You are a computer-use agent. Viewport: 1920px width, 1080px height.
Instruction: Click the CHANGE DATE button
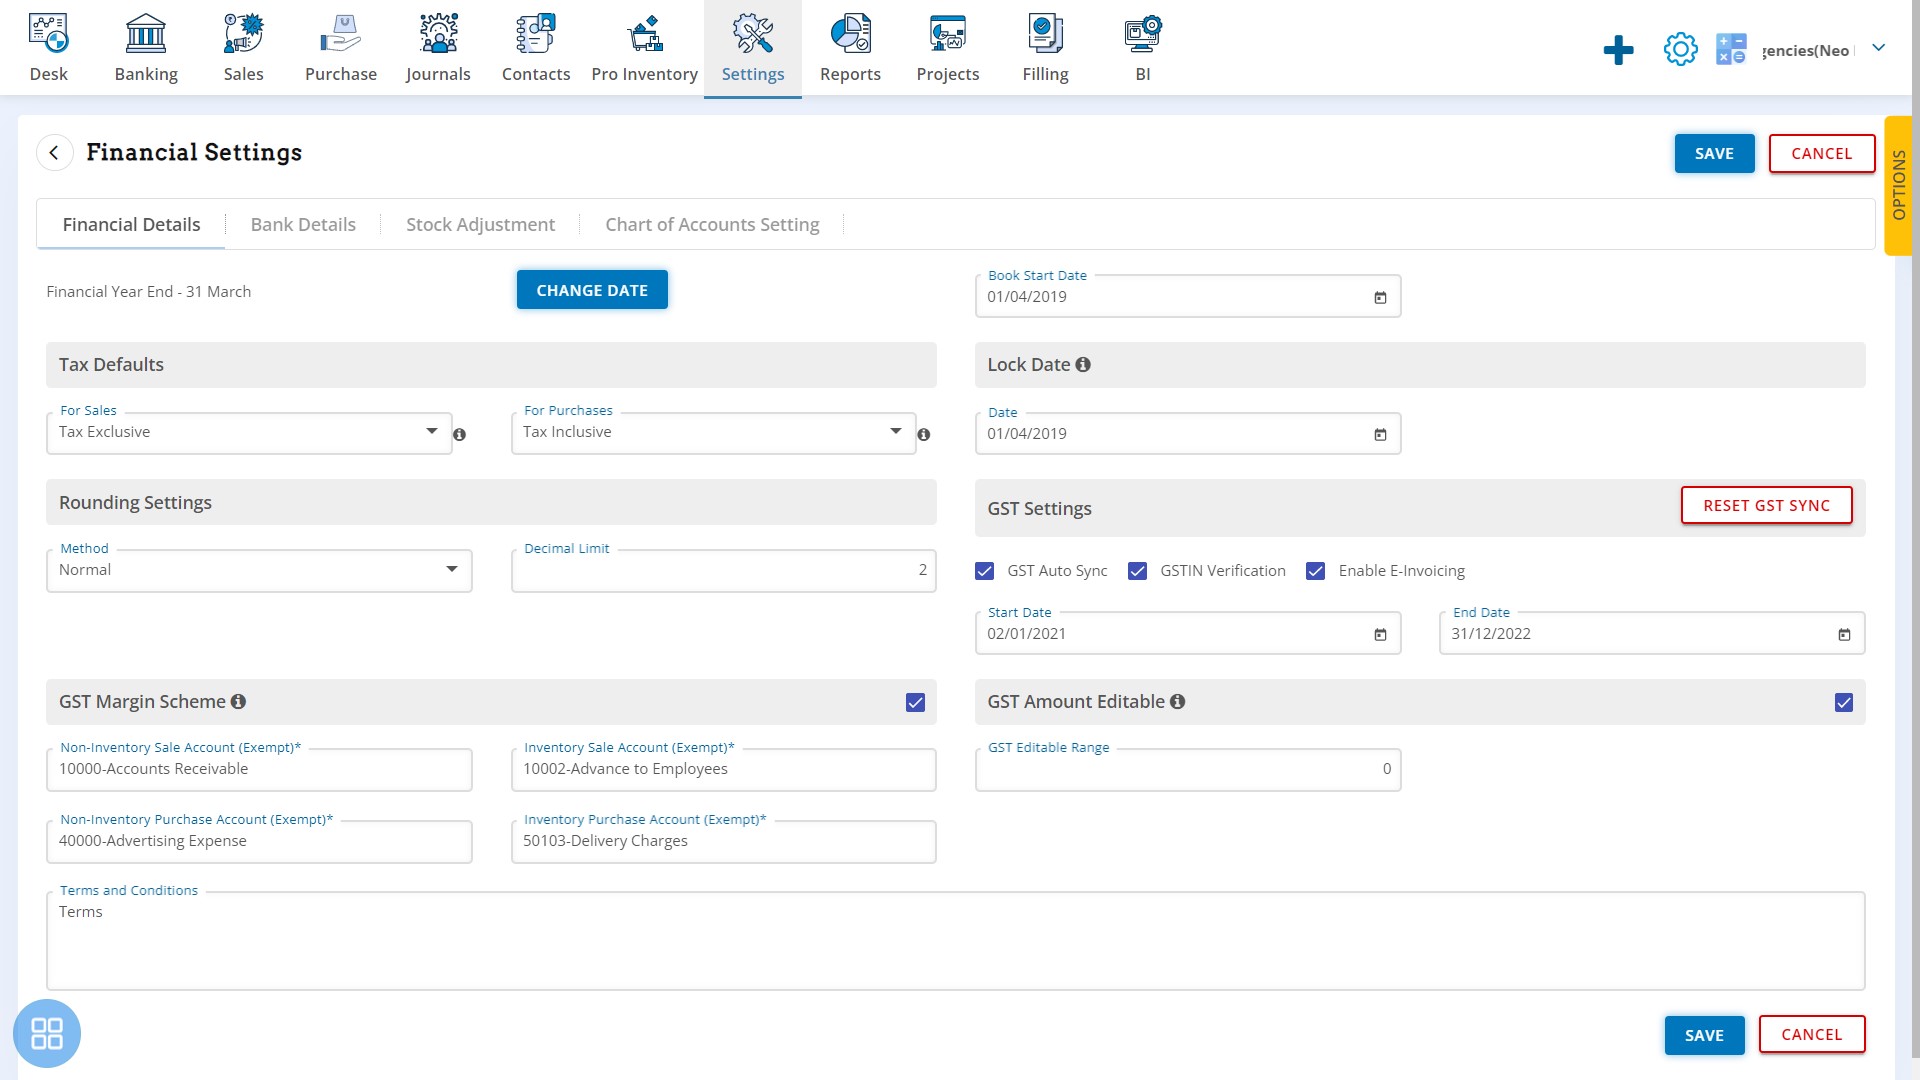pos(591,290)
